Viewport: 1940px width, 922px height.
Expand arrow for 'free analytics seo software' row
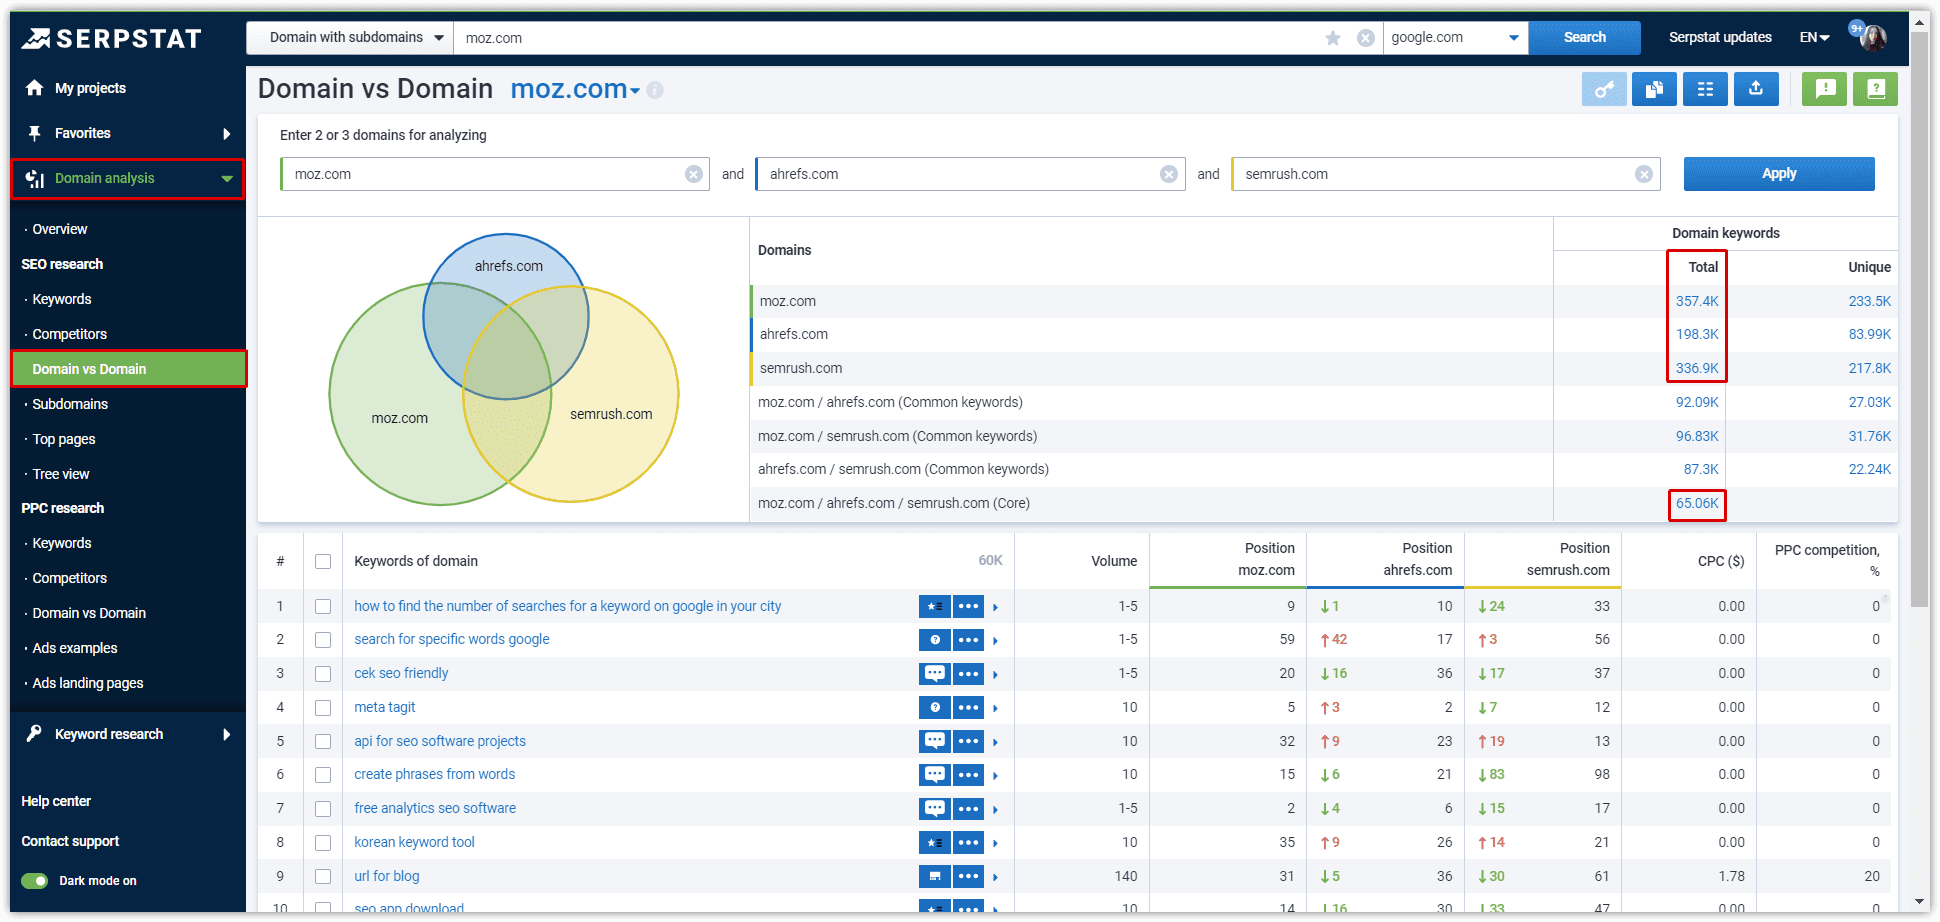996,809
